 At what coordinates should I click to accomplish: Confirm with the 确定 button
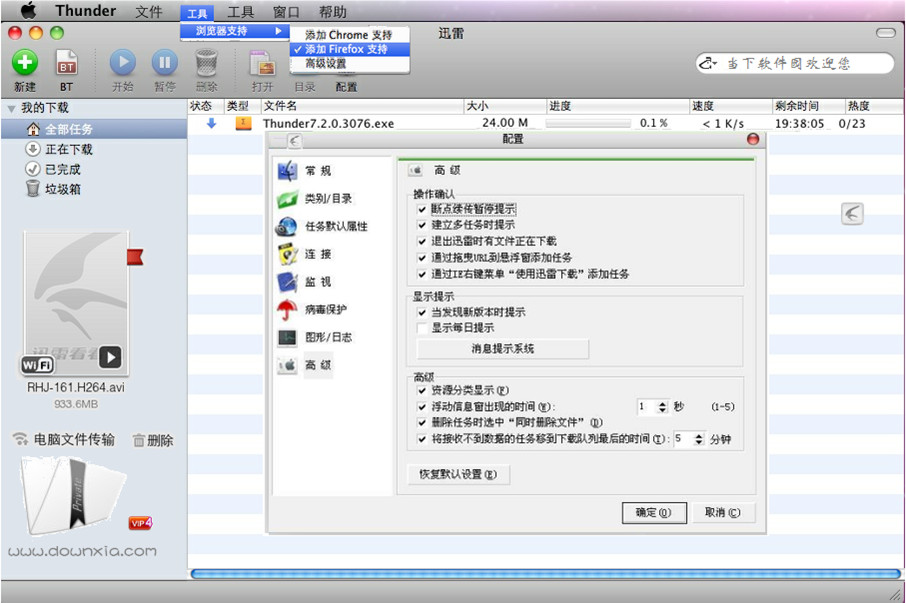(653, 512)
